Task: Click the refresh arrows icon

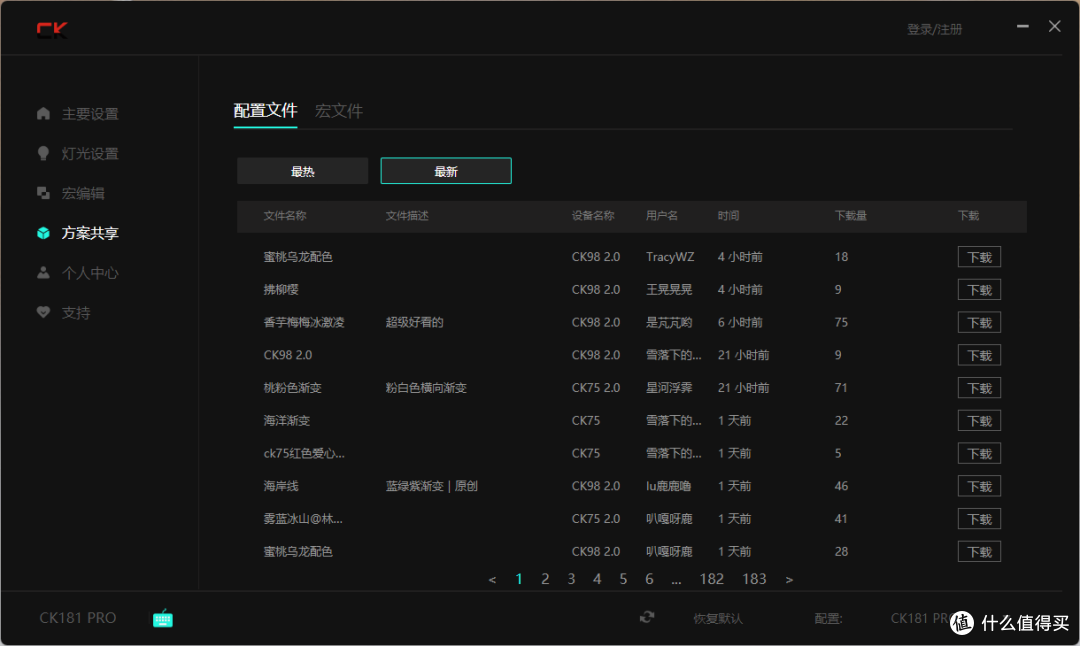Action: pyautogui.click(x=647, y=617)
